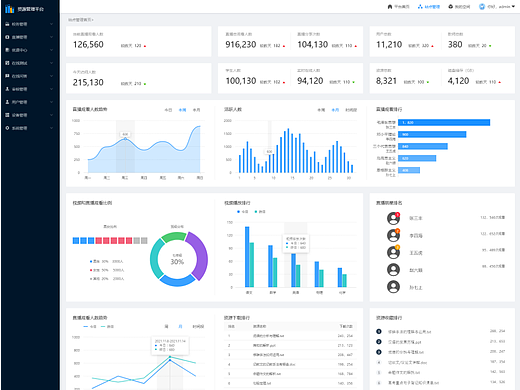This screenshot has height=390, width=520.
Task: Click the rank 1 circle in the favorites list
Action: (x=379, y=331)
